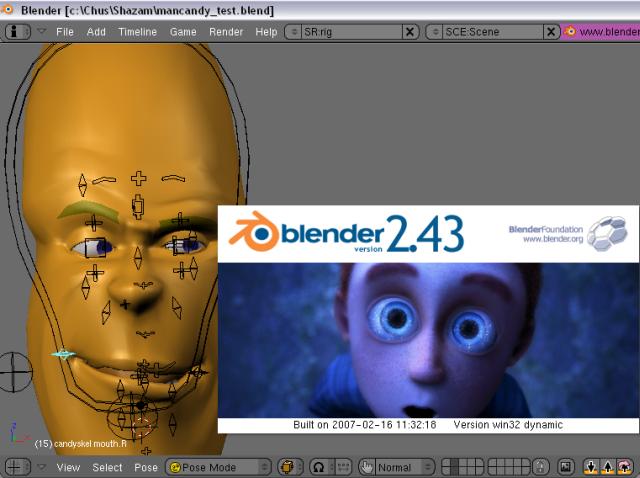
Task: Open the viewport draw type selector
Action: 289,467
